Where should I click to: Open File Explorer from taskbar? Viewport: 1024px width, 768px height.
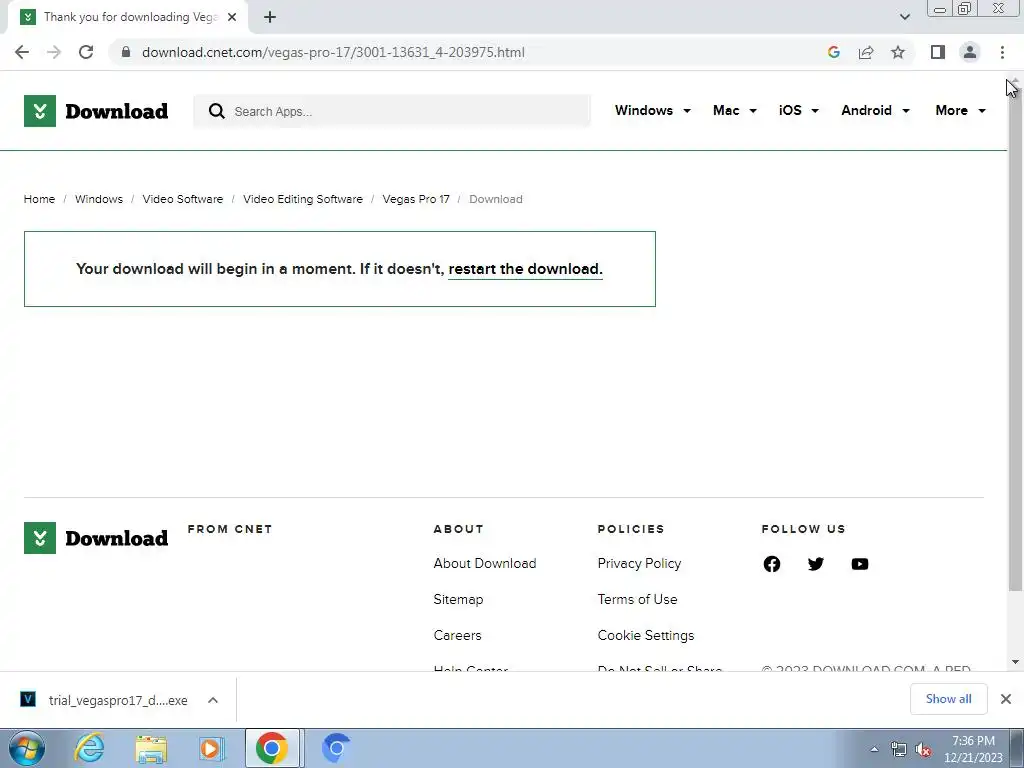[151, 748]
